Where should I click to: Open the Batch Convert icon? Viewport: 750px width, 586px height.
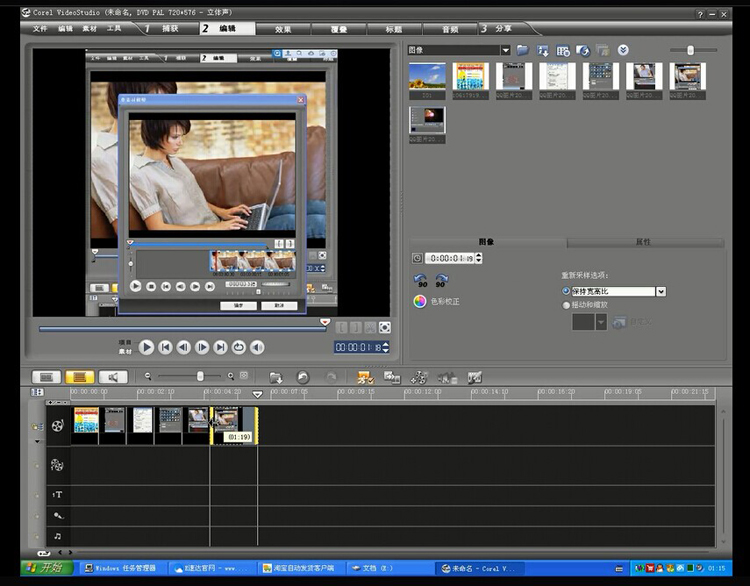[392, 378]
